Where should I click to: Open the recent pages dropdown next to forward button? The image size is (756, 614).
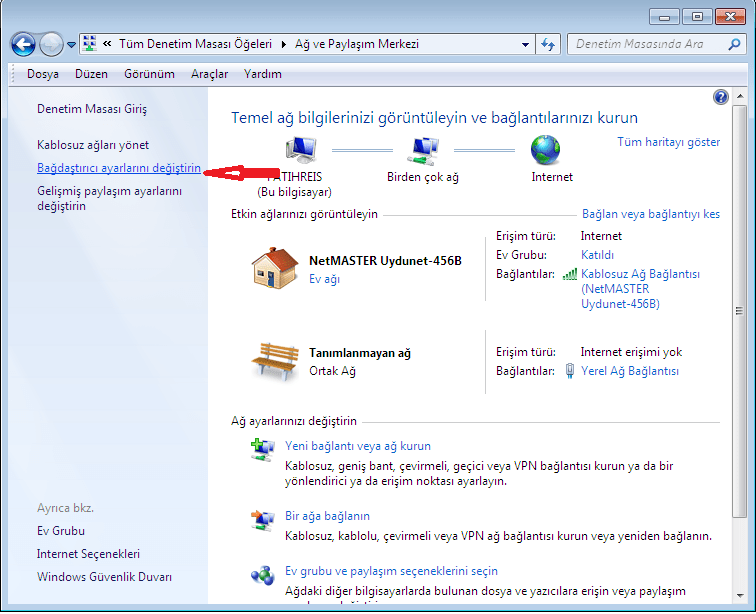point(71,45)
